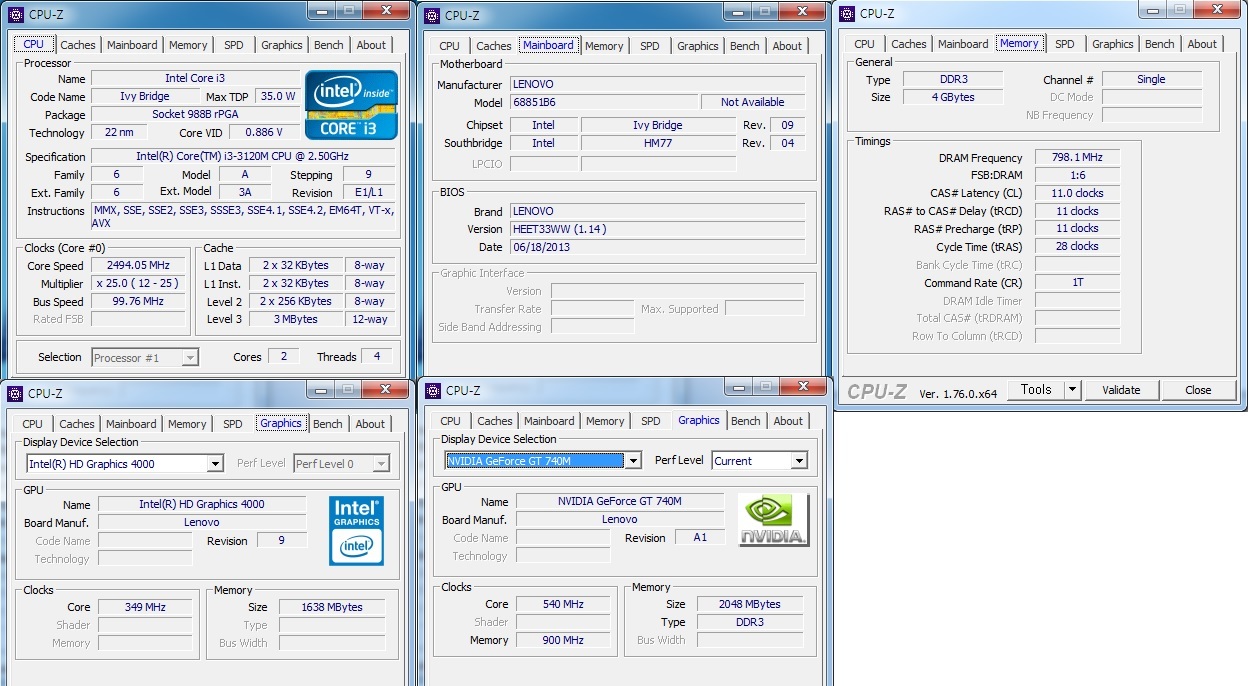1248x686 pixels.
Task: Expand the Perf Level dropdown showing Current
Action: [798, 461]
